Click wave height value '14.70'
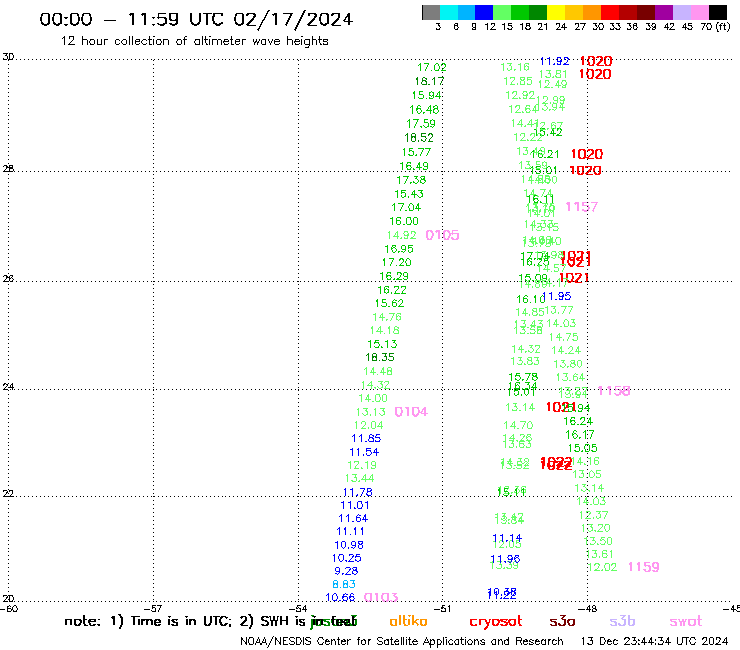740x650 pixels. click(518, 426)
